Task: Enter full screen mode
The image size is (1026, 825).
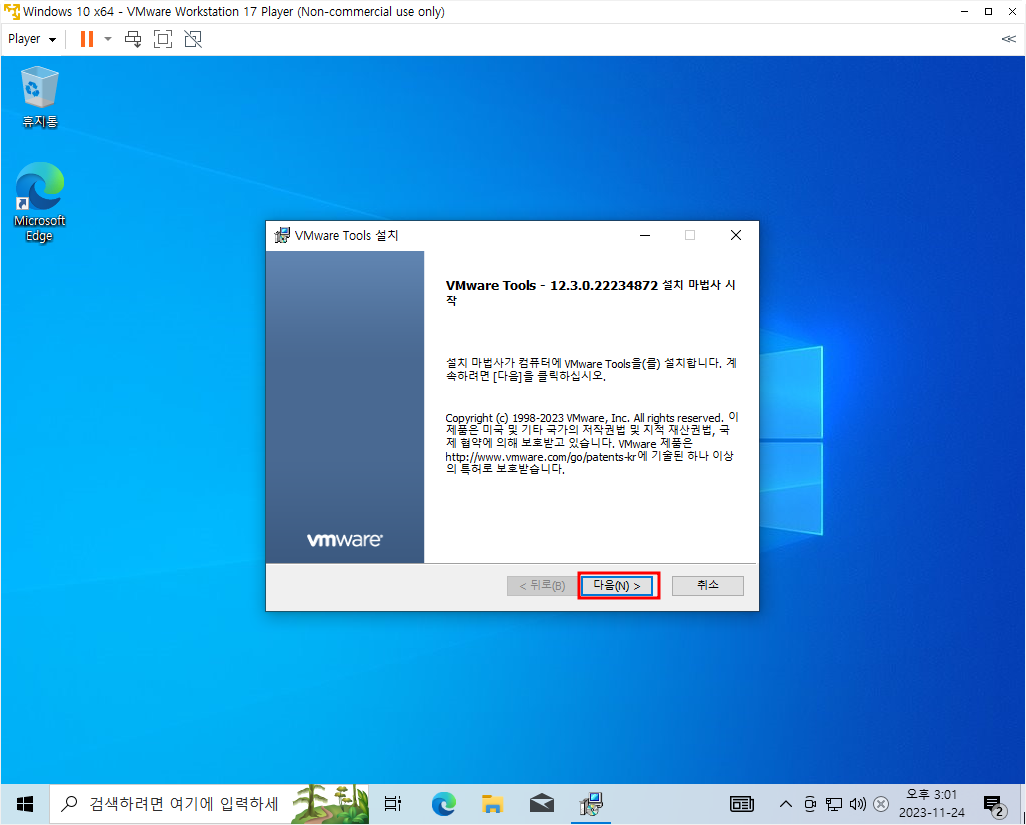Action: [x=162, y=39]
